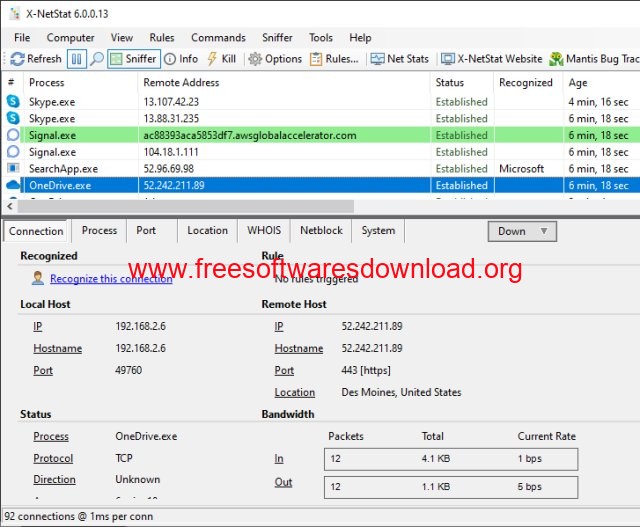Click the Skype icon for 13.107.42.23
Screen dimensions: 640x527
click(13, 101)
